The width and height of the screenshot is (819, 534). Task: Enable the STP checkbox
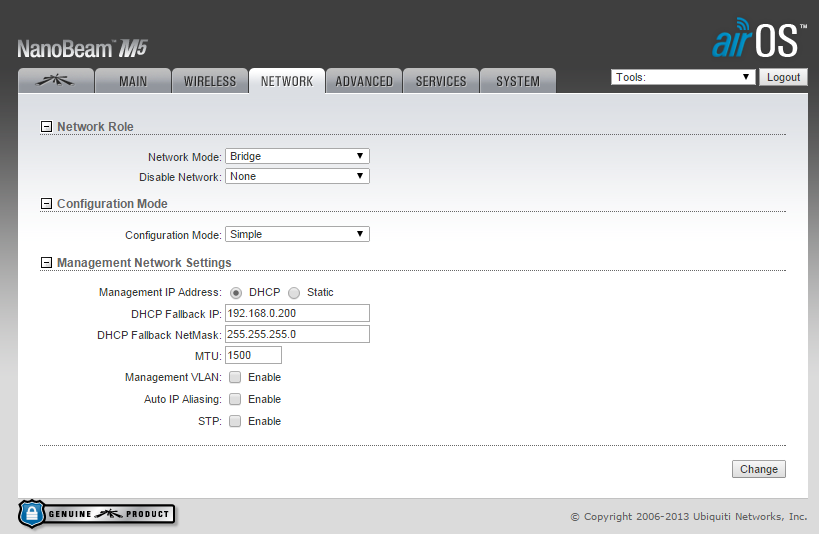(235, 421)
